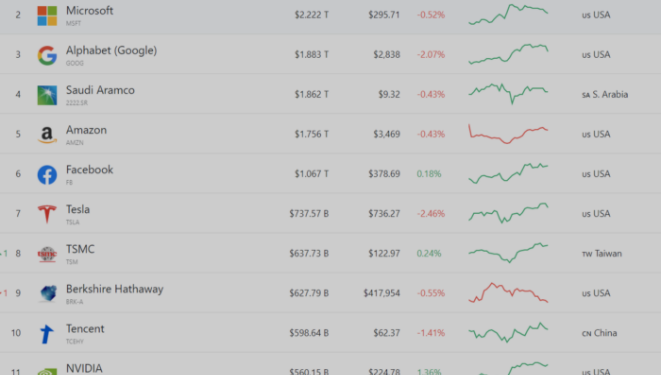Open the NVIDIA company link
The width and height of the screenshot is (661, 375).
84,368
